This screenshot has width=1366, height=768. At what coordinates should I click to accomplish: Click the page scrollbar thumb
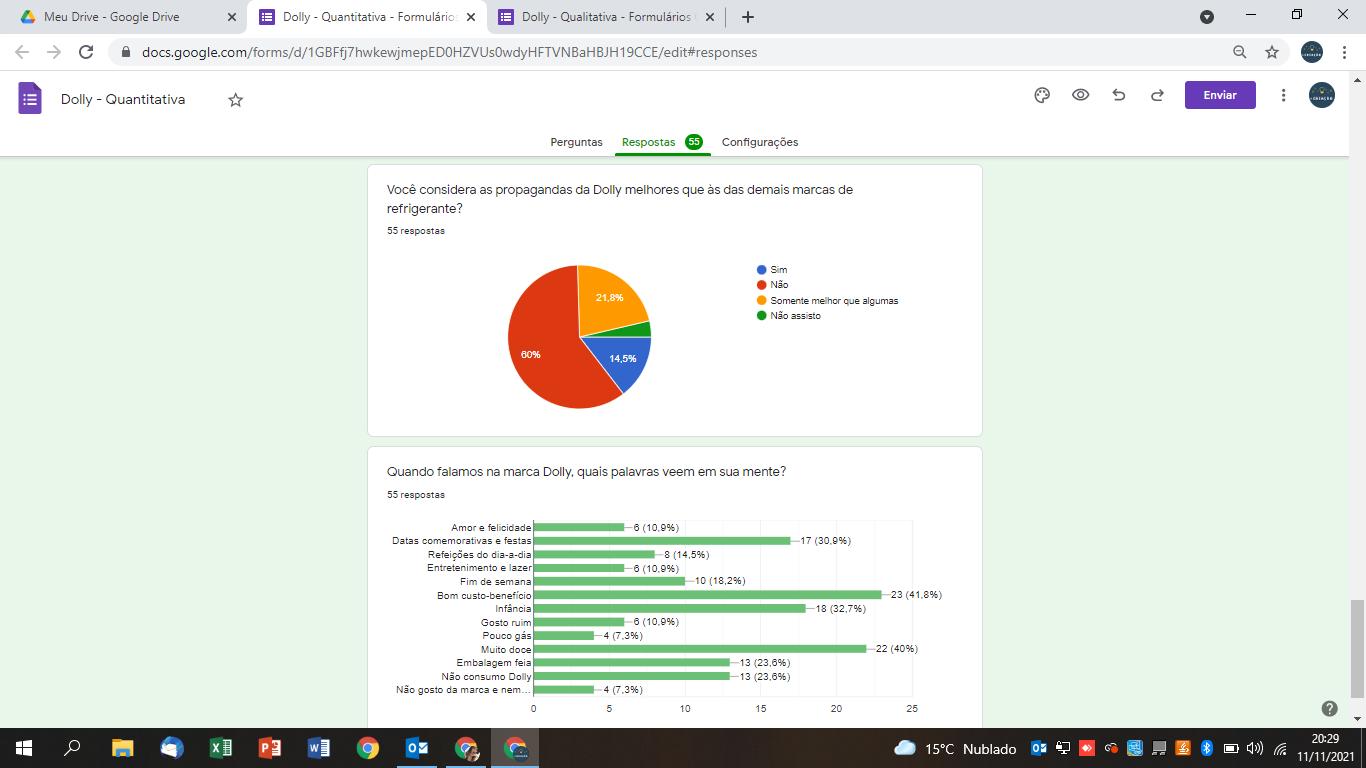pyautogui.click(x=1357, y=650)
